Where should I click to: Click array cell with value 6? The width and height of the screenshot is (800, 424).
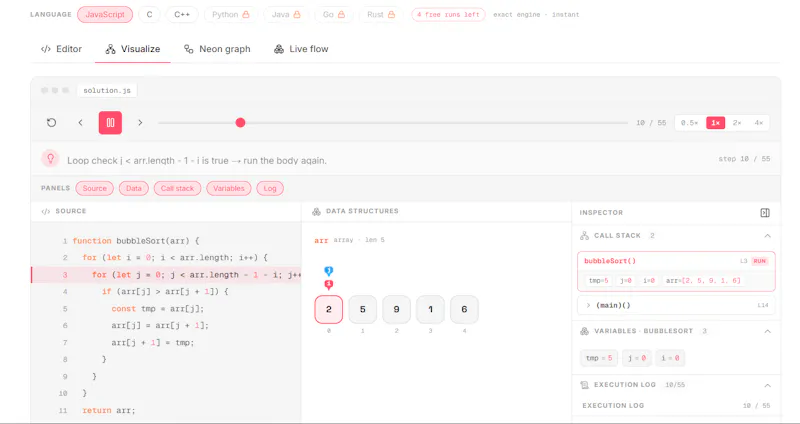coord(464,309)
